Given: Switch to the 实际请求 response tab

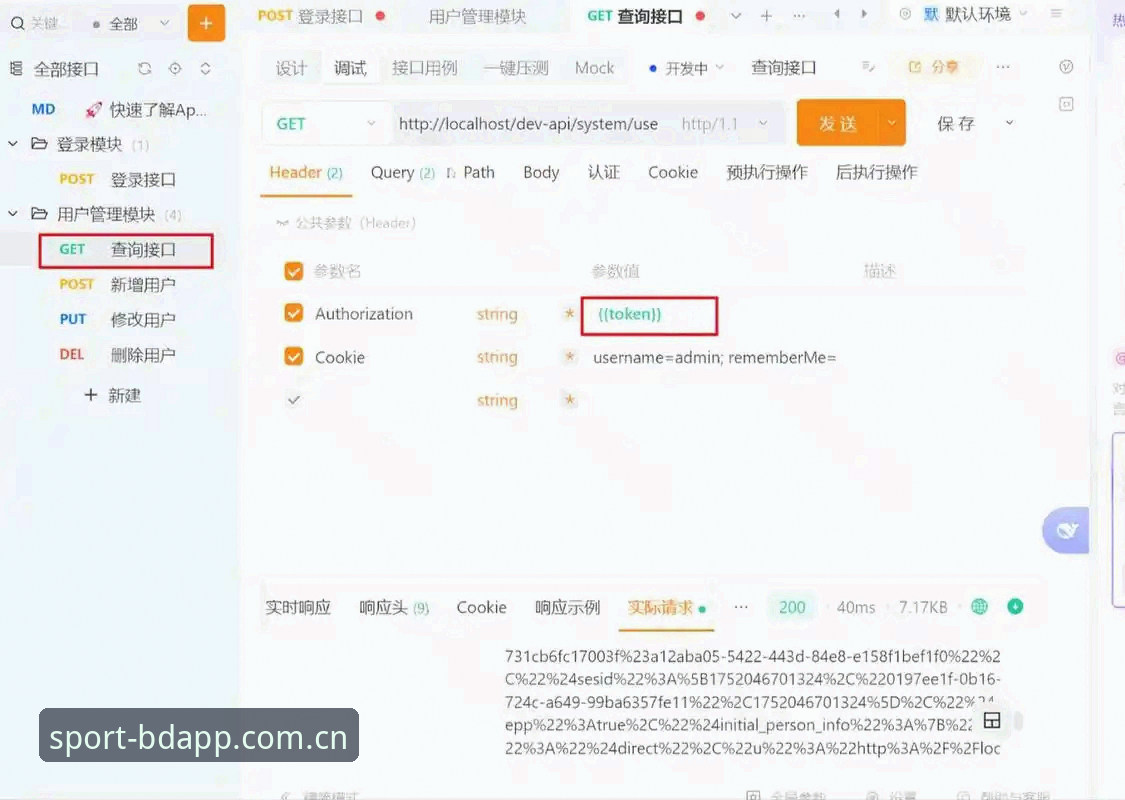Looking at the screenshot, I should [x=666, y=608].
